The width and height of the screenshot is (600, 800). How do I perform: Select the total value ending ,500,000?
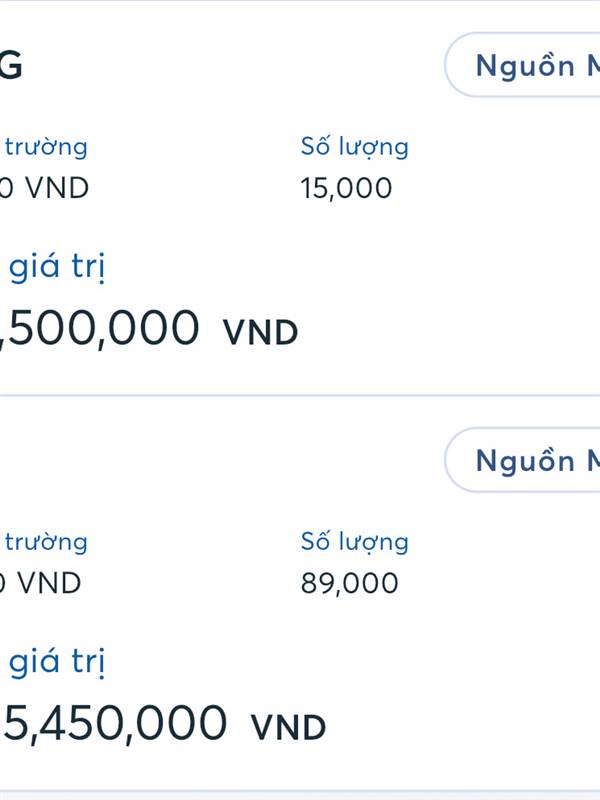coord(99,329)
